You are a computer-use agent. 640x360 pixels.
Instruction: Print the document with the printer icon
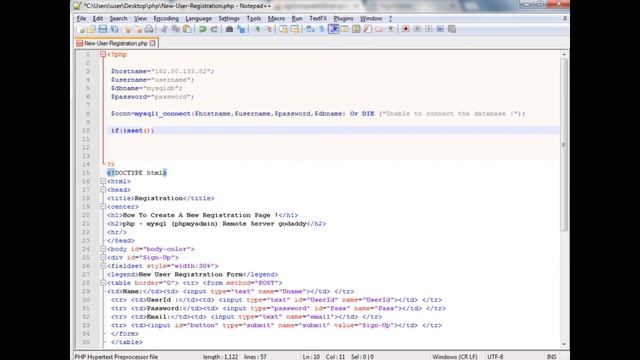[149, 29]
